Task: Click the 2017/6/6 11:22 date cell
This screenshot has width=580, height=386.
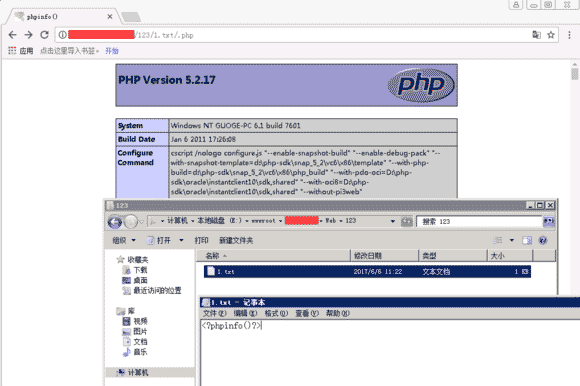Action: (378, 271)
